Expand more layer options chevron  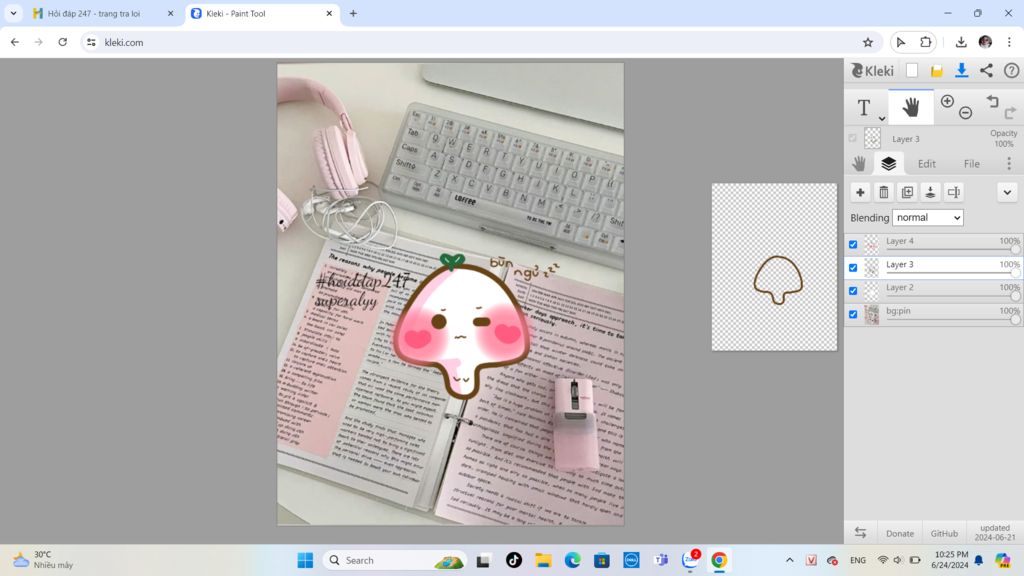[1007, 192]
